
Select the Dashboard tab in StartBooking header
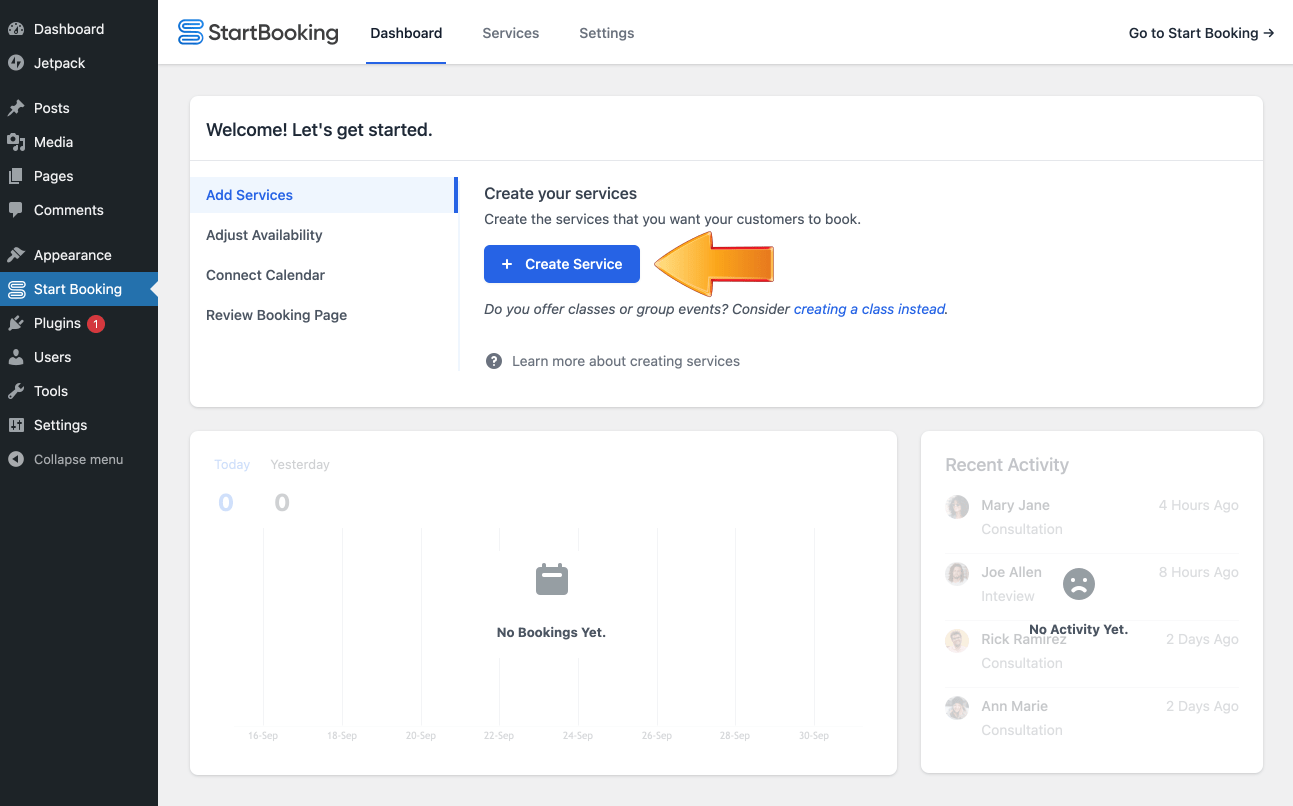click(406, 33)
